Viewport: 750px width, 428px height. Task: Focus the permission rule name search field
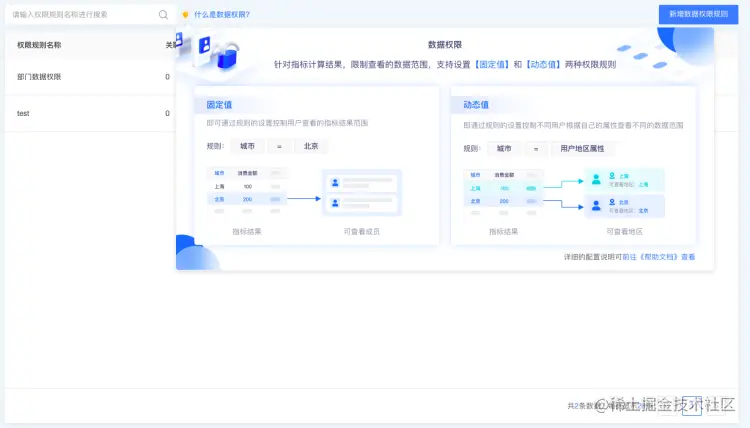(x=90, y=15)
